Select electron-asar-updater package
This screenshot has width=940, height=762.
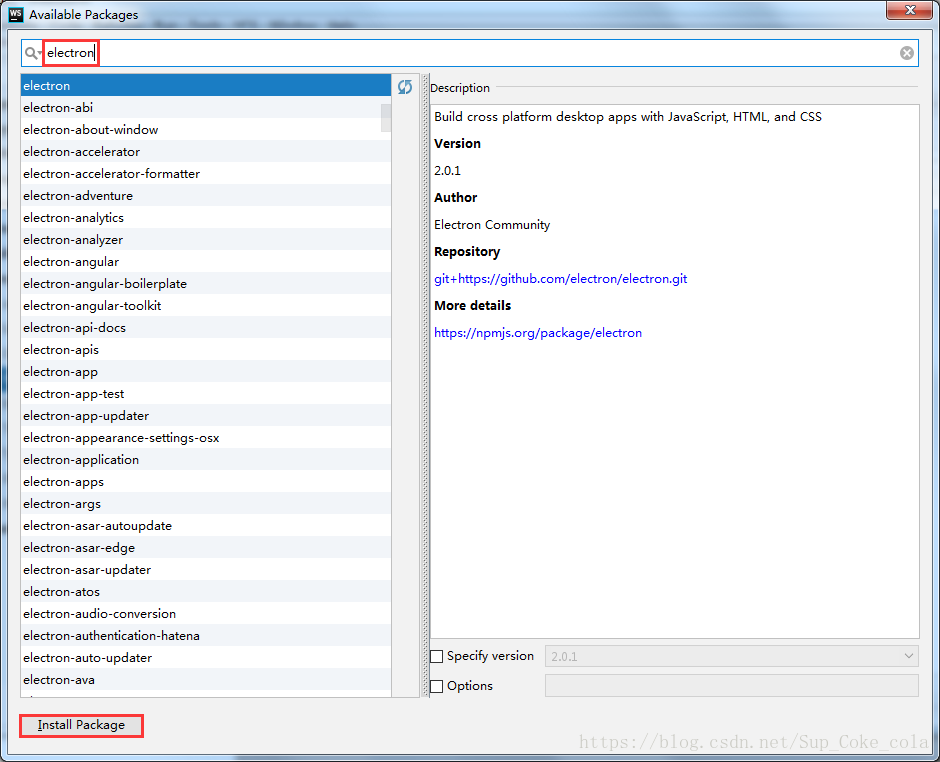pyautogui.click(x=206, y=570)
